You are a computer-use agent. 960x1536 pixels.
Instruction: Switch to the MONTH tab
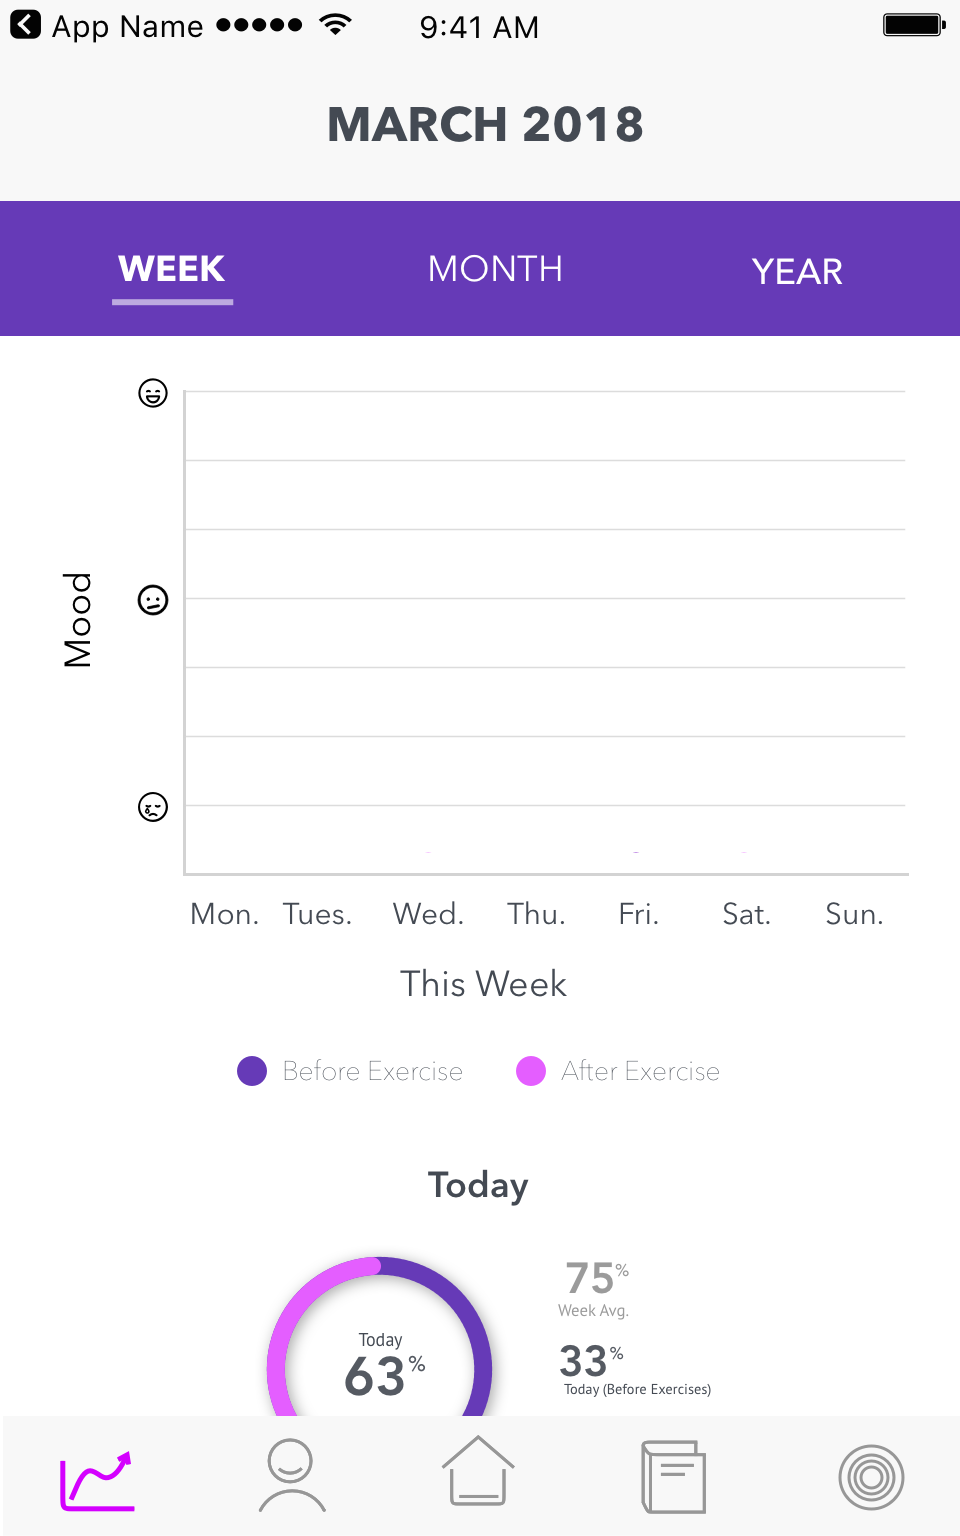coord(495,269)
